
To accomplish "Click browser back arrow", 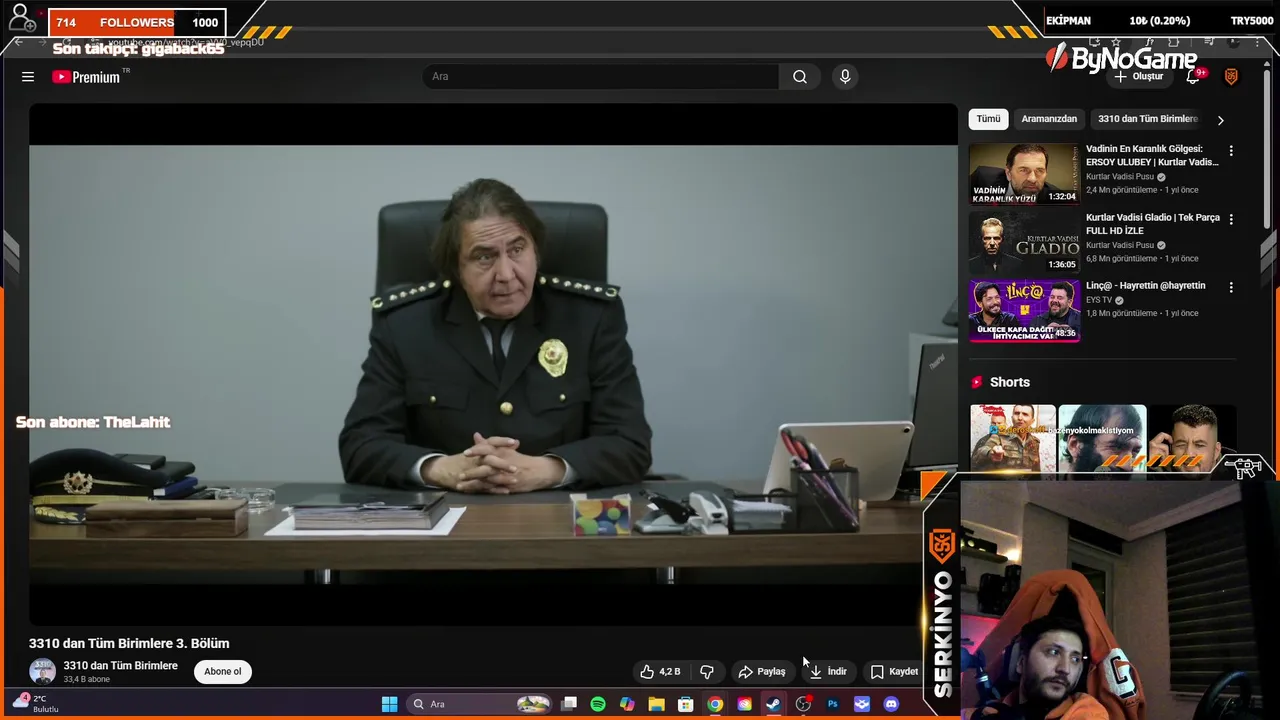I will coord(18,42).
